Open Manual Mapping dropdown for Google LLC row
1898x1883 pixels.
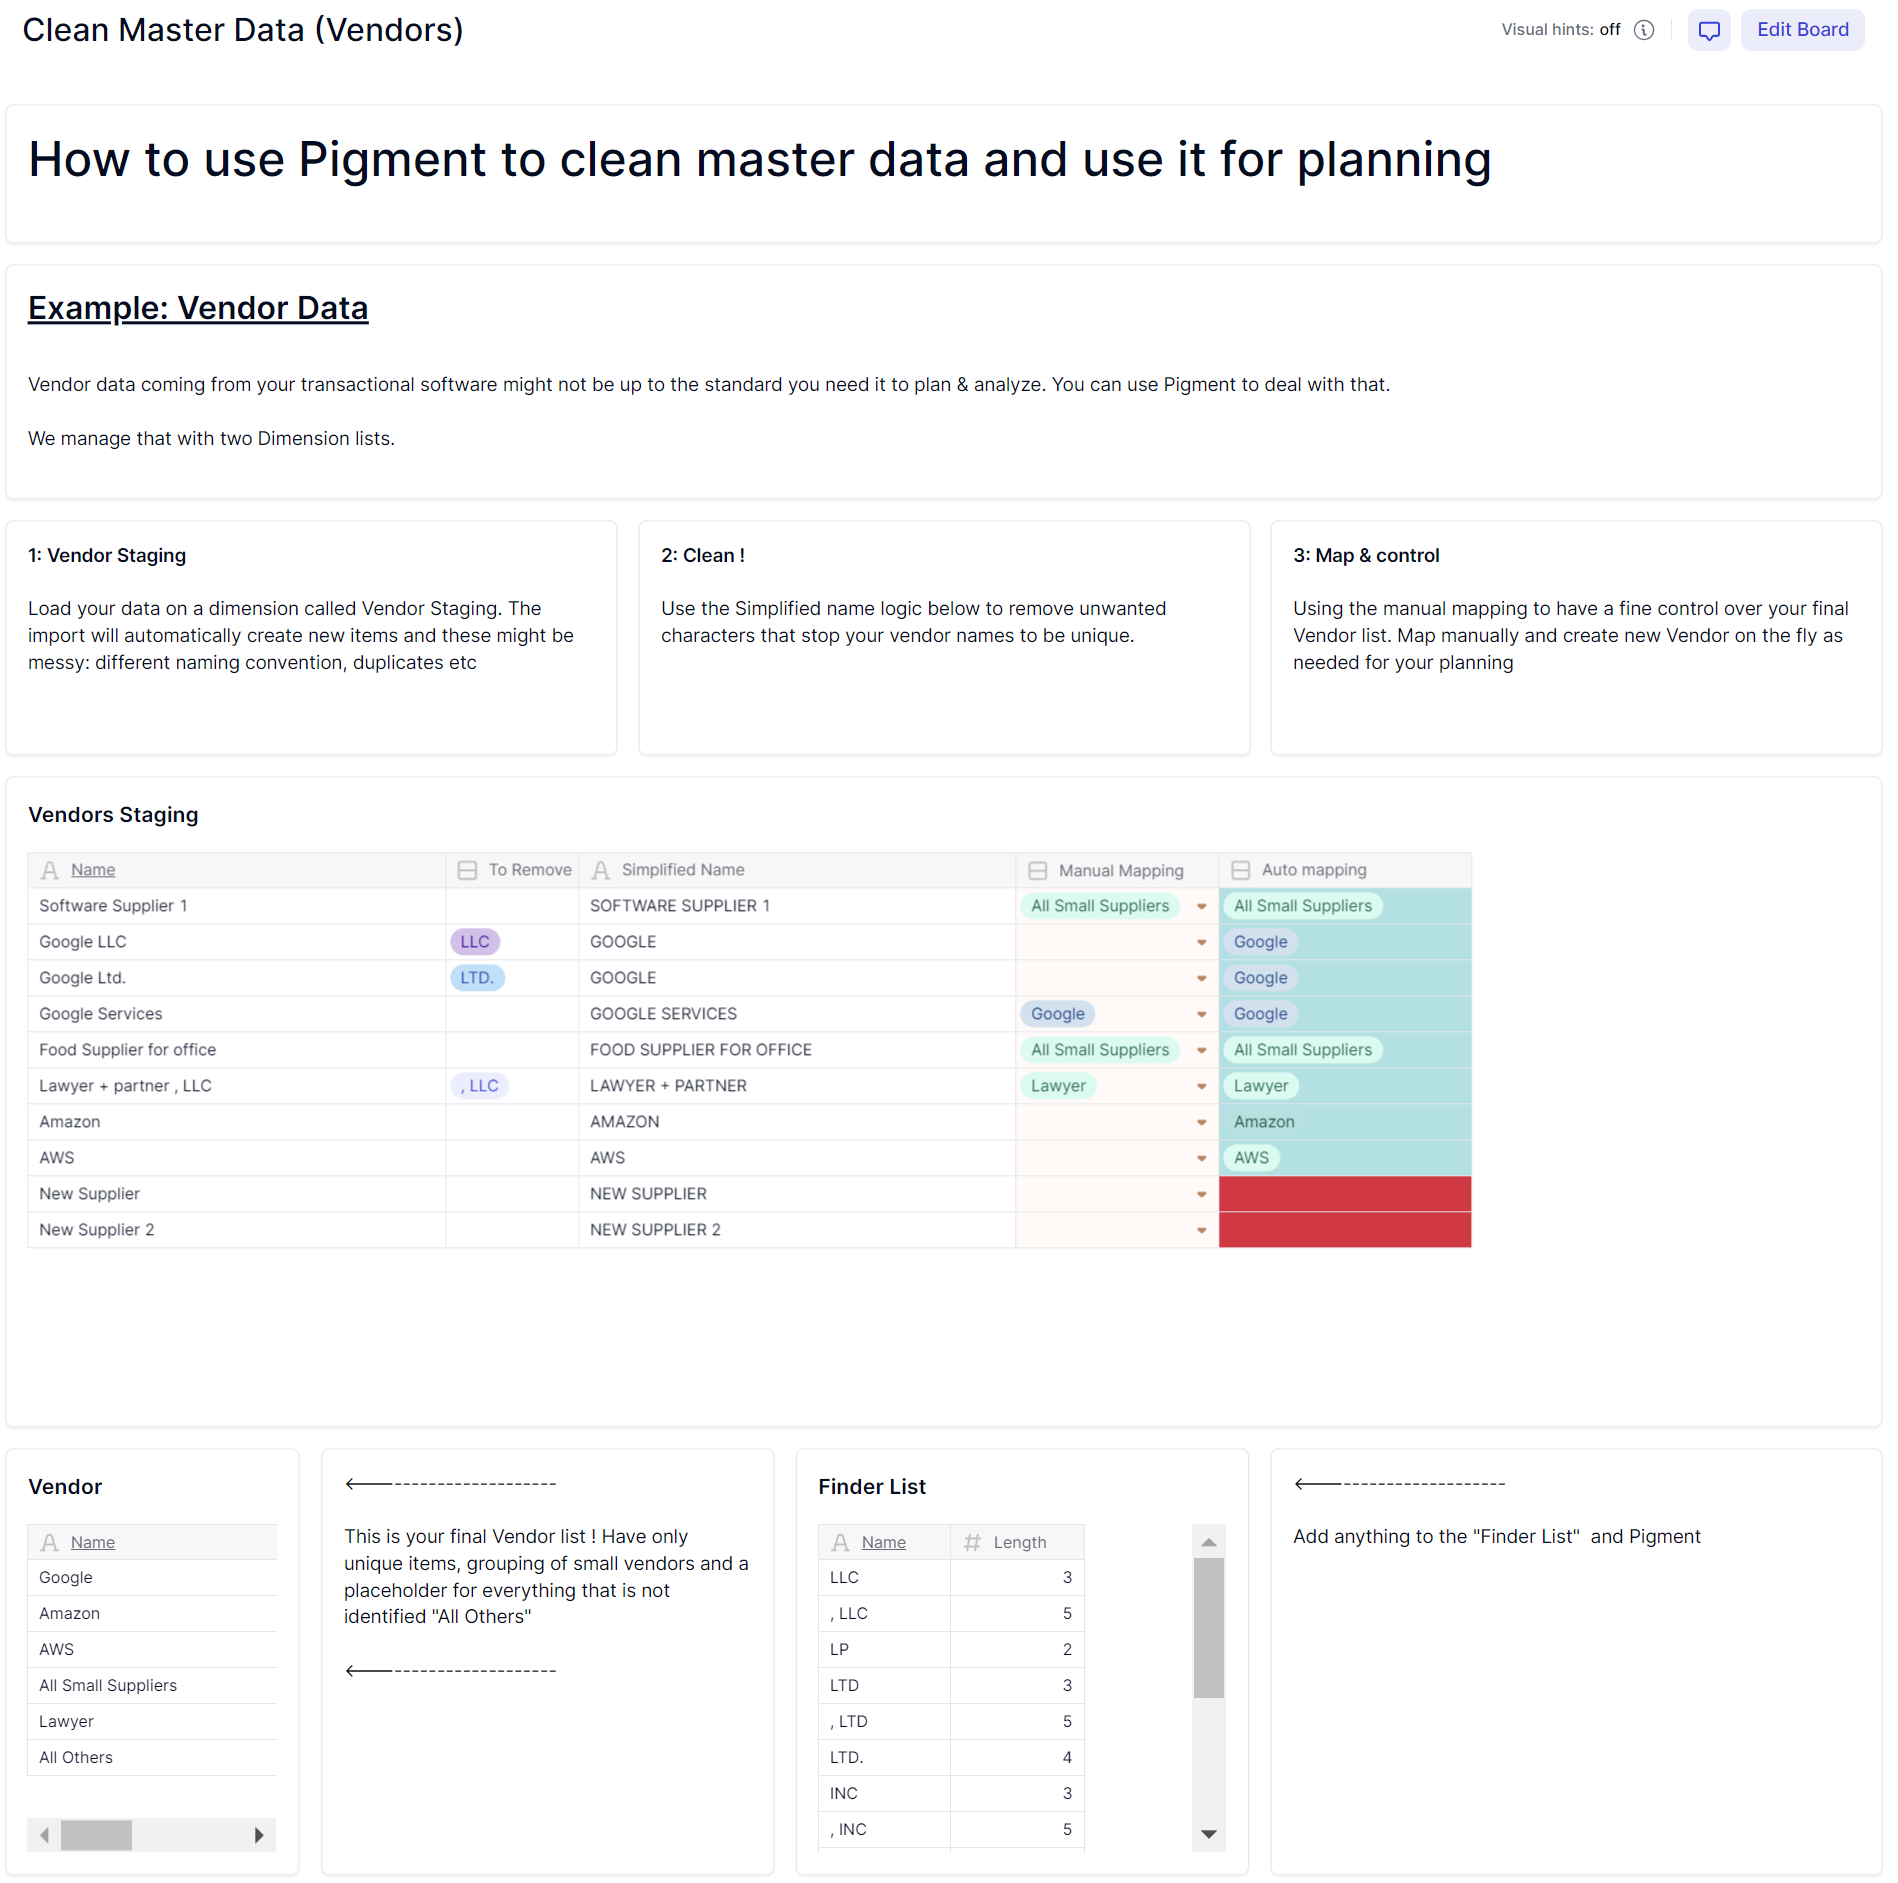1201,942
